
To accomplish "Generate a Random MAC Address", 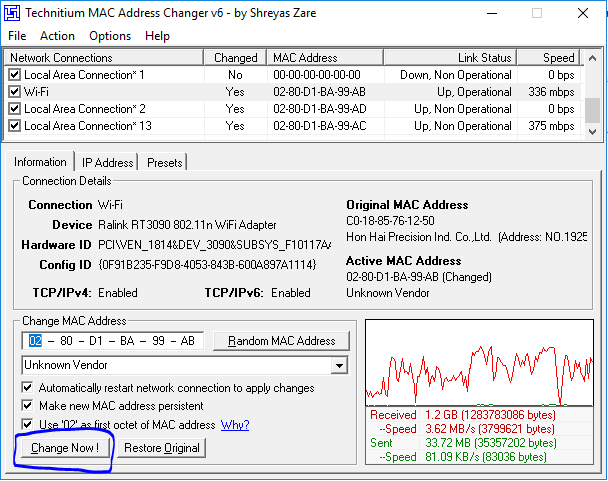I will (x=282, y=341).
